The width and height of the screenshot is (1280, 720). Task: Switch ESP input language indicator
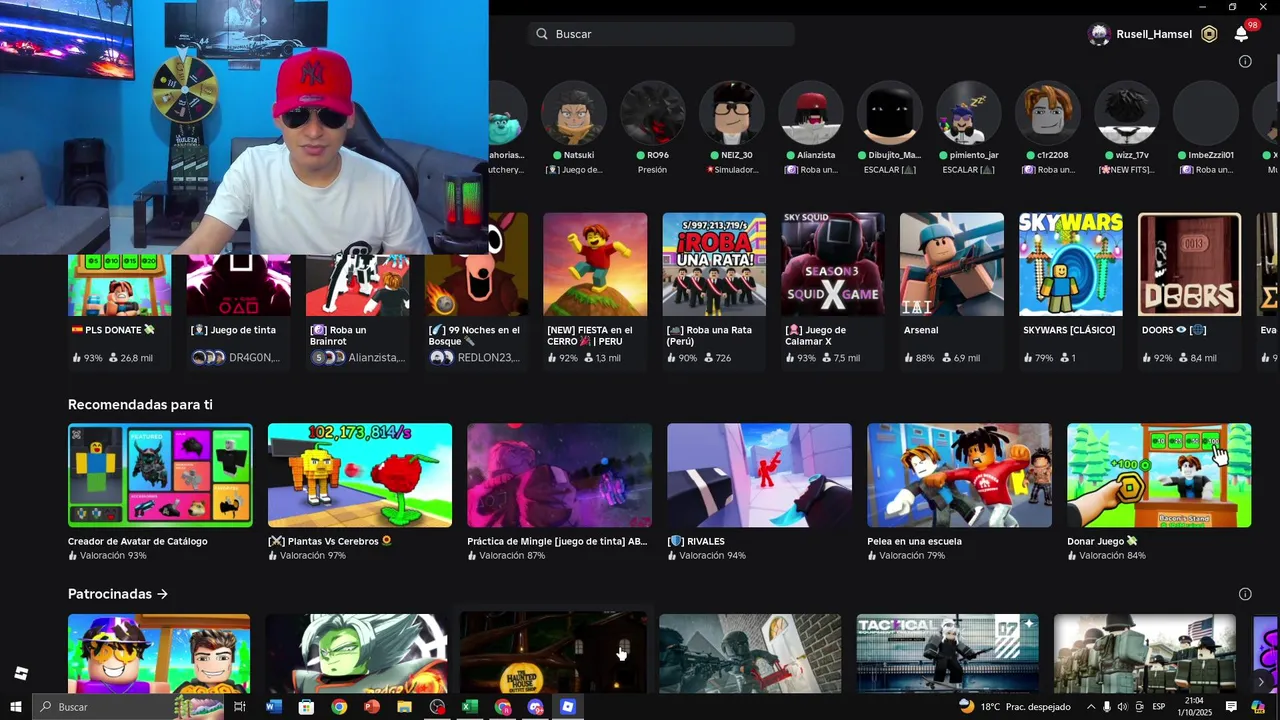[1159, 707]
